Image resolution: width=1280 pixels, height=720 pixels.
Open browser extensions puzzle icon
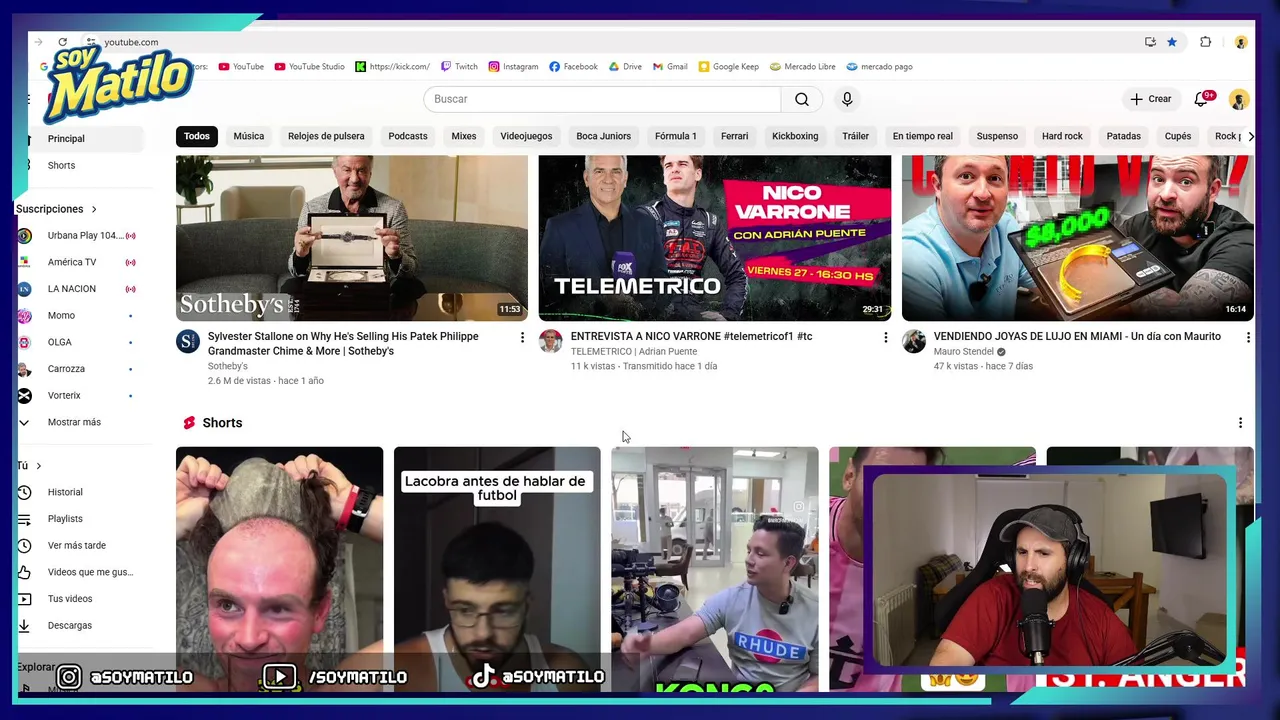(x=1205, y=42)
